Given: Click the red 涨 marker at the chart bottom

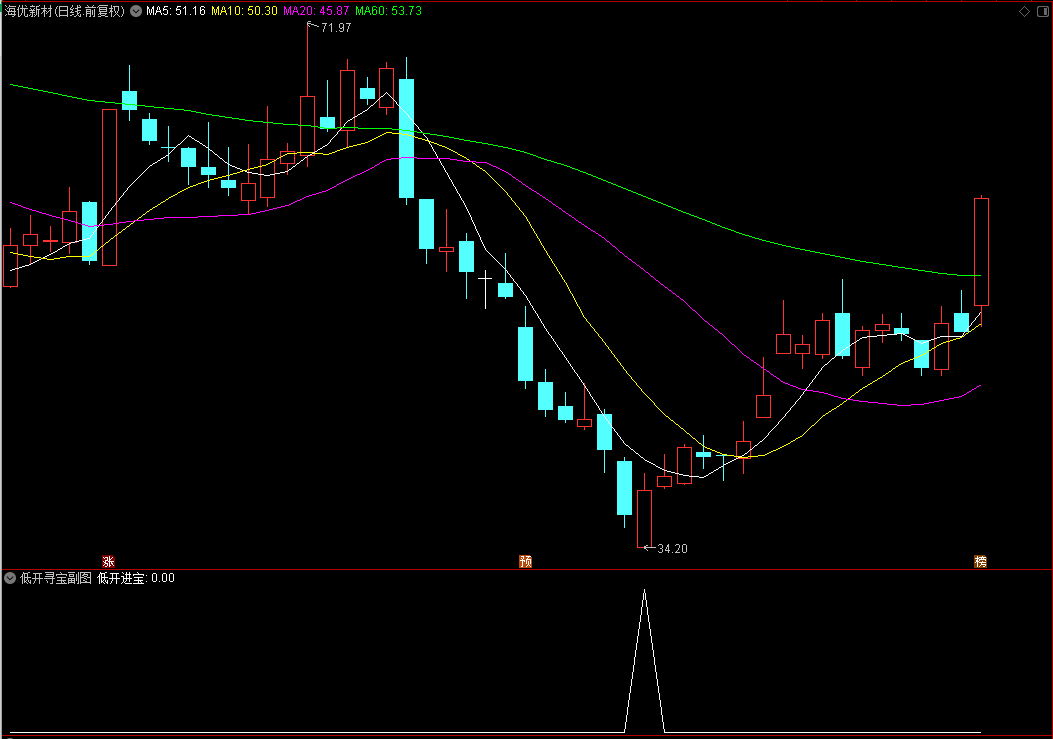Looking at the screenshot, I should pos(108,562).
